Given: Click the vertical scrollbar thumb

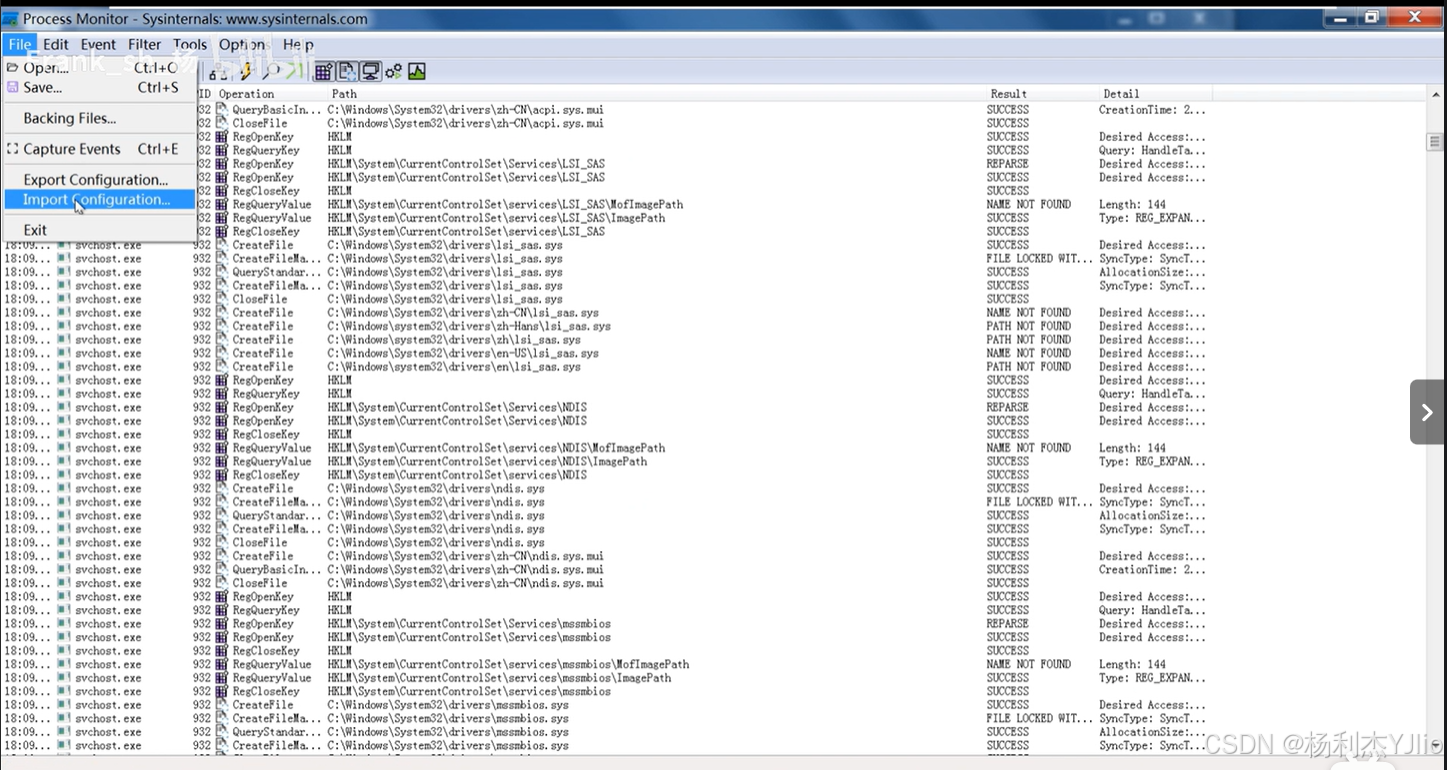Looking at the screenshot, I should coord(1435,143).
